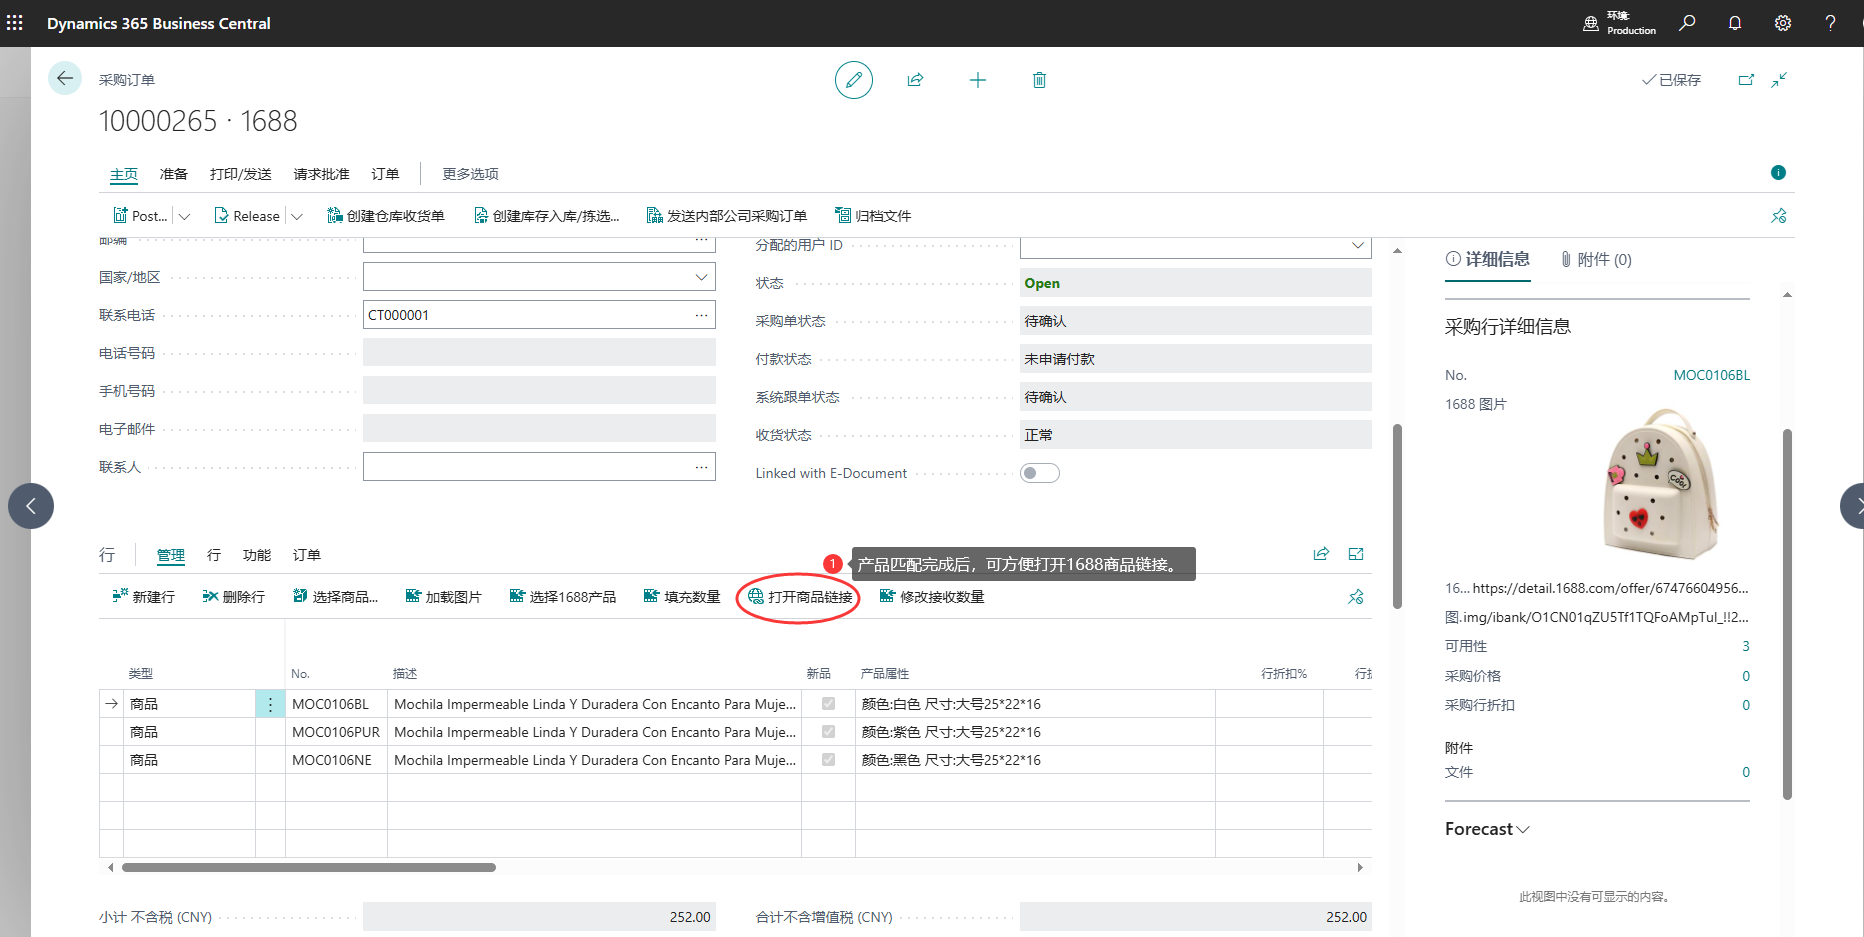This screenshot has width=1864, height=937.
Task: Switch to the 附件 (0) tab
Action: pos(1596,260)
